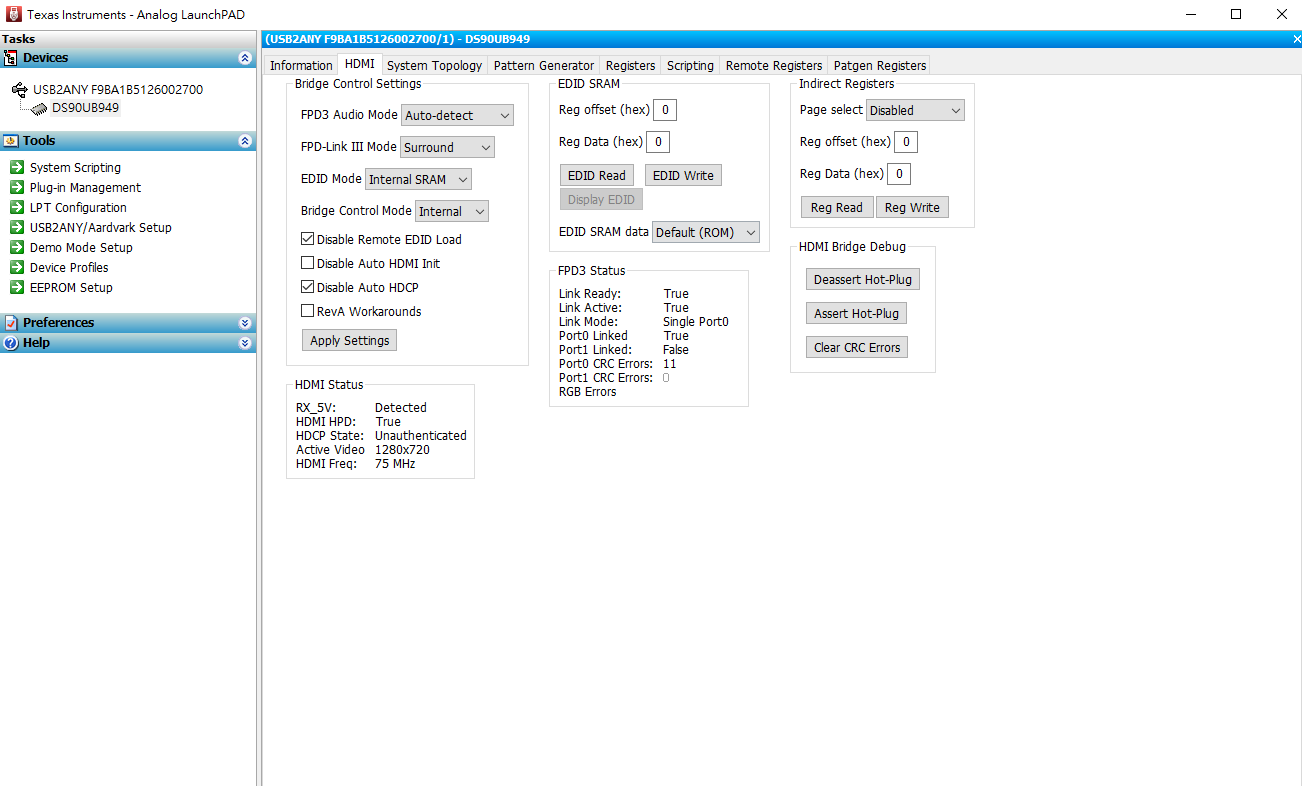
Task: Focus the Indirect Registers Reg Data field
Action: 899,174
